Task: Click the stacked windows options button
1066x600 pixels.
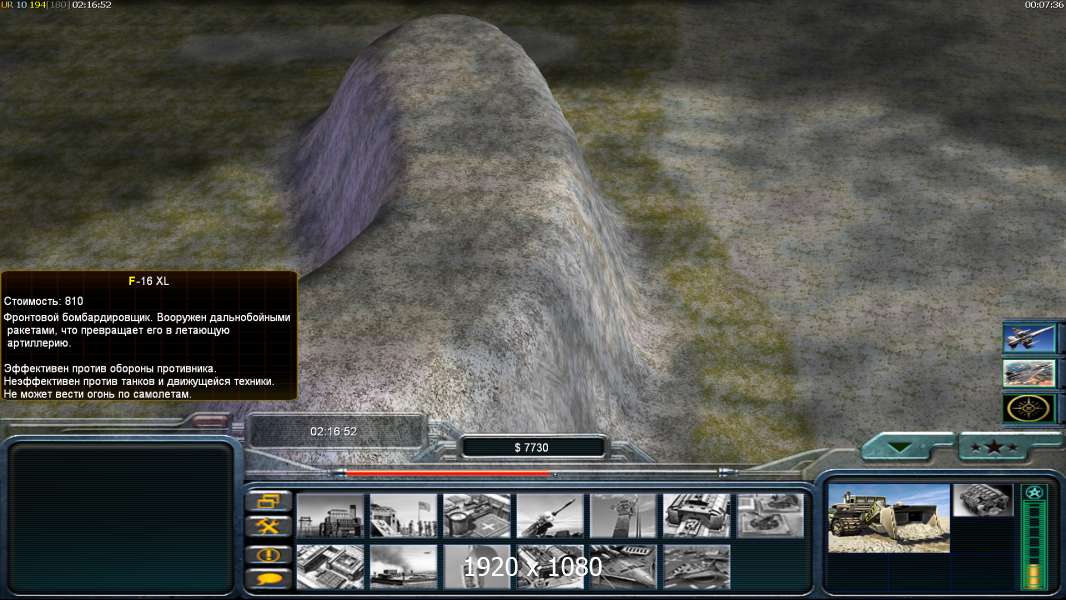Action: click(269, 501)
